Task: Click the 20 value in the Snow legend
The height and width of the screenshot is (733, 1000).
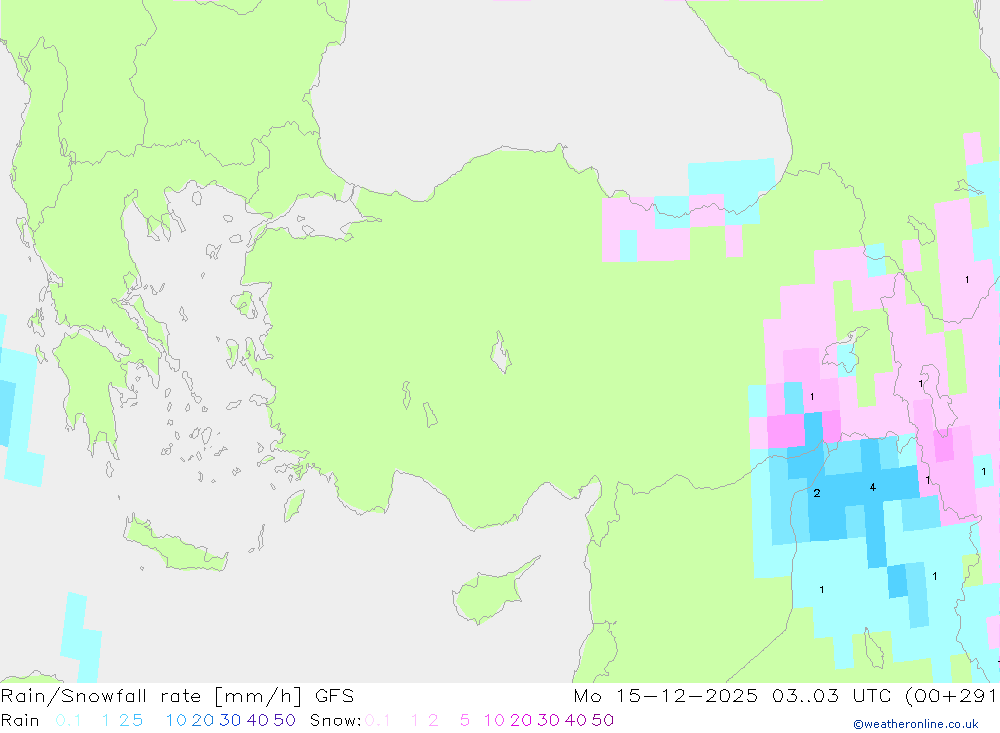Action: [521, 720]
